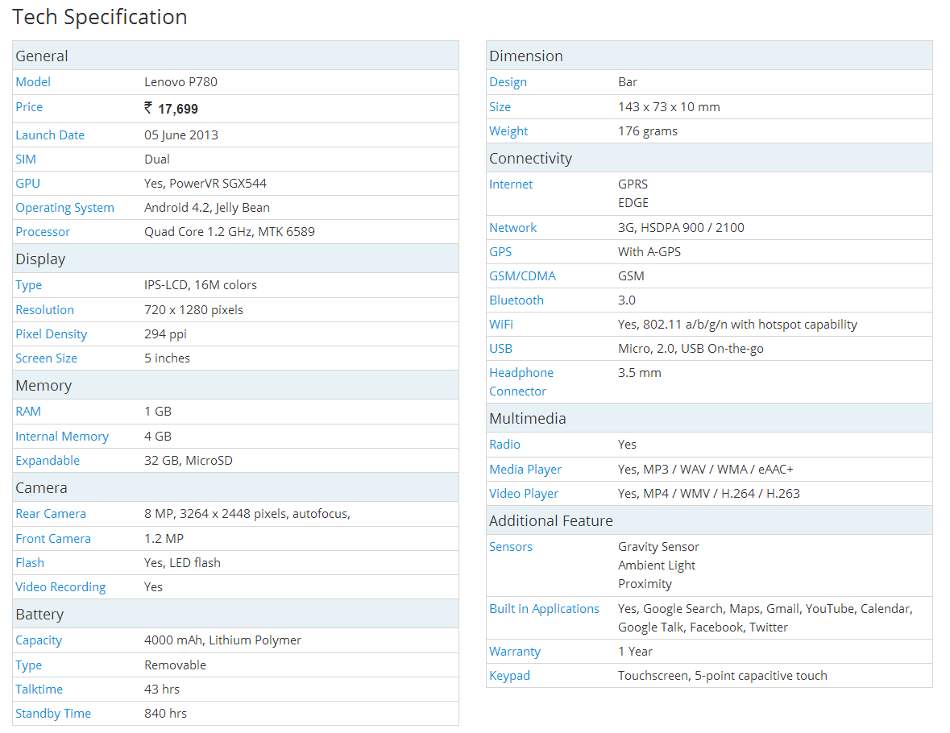Click the Model link in General
The width and height of the screenshot is (950, 733).
[33, 82]
